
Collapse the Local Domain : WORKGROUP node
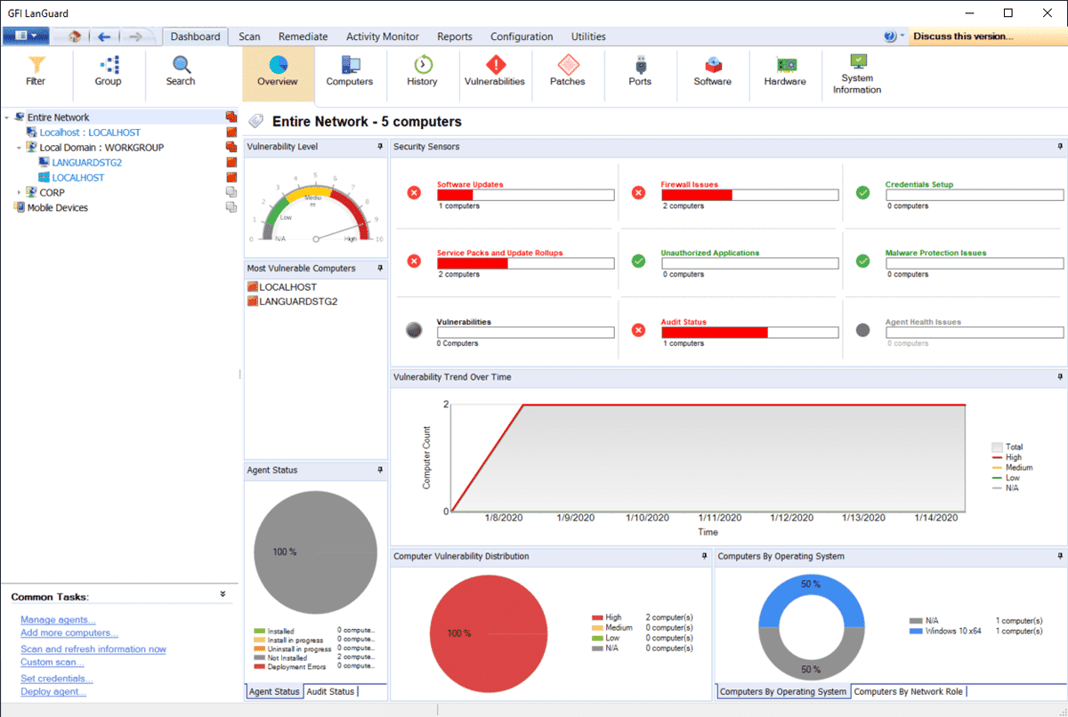coord(20,147)
